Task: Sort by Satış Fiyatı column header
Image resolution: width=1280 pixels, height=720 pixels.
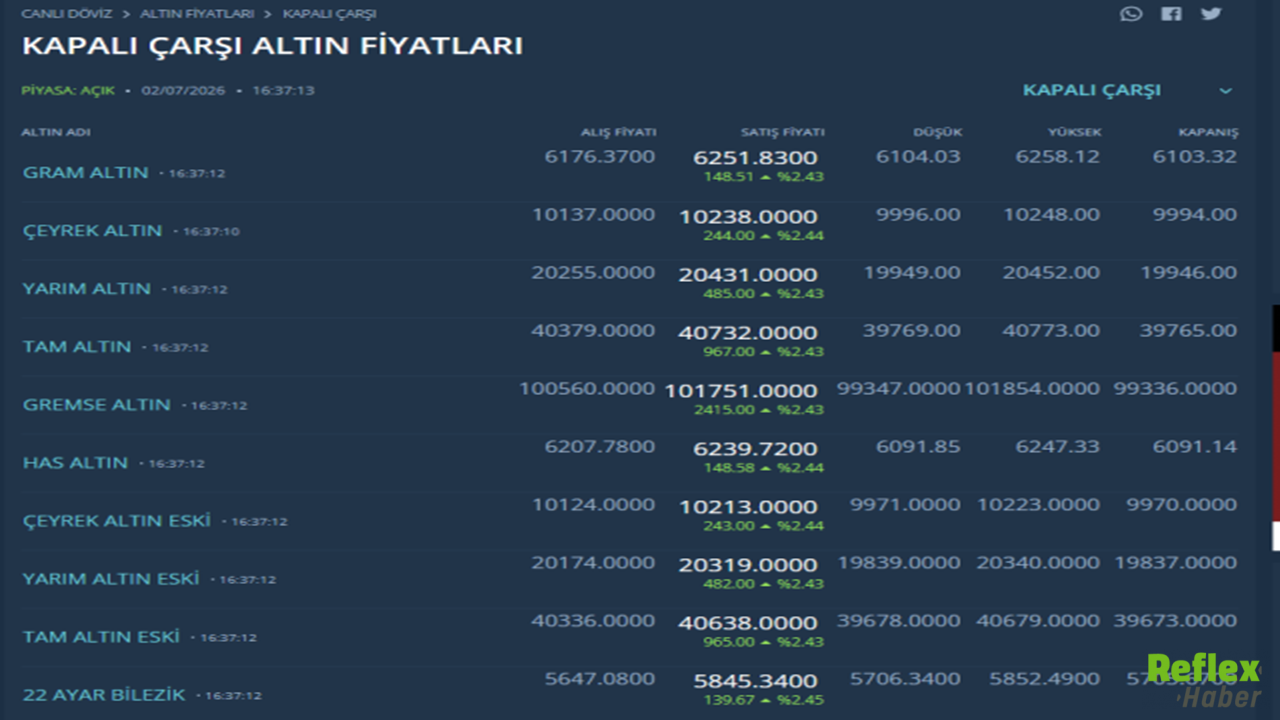Action: point(783,132)
